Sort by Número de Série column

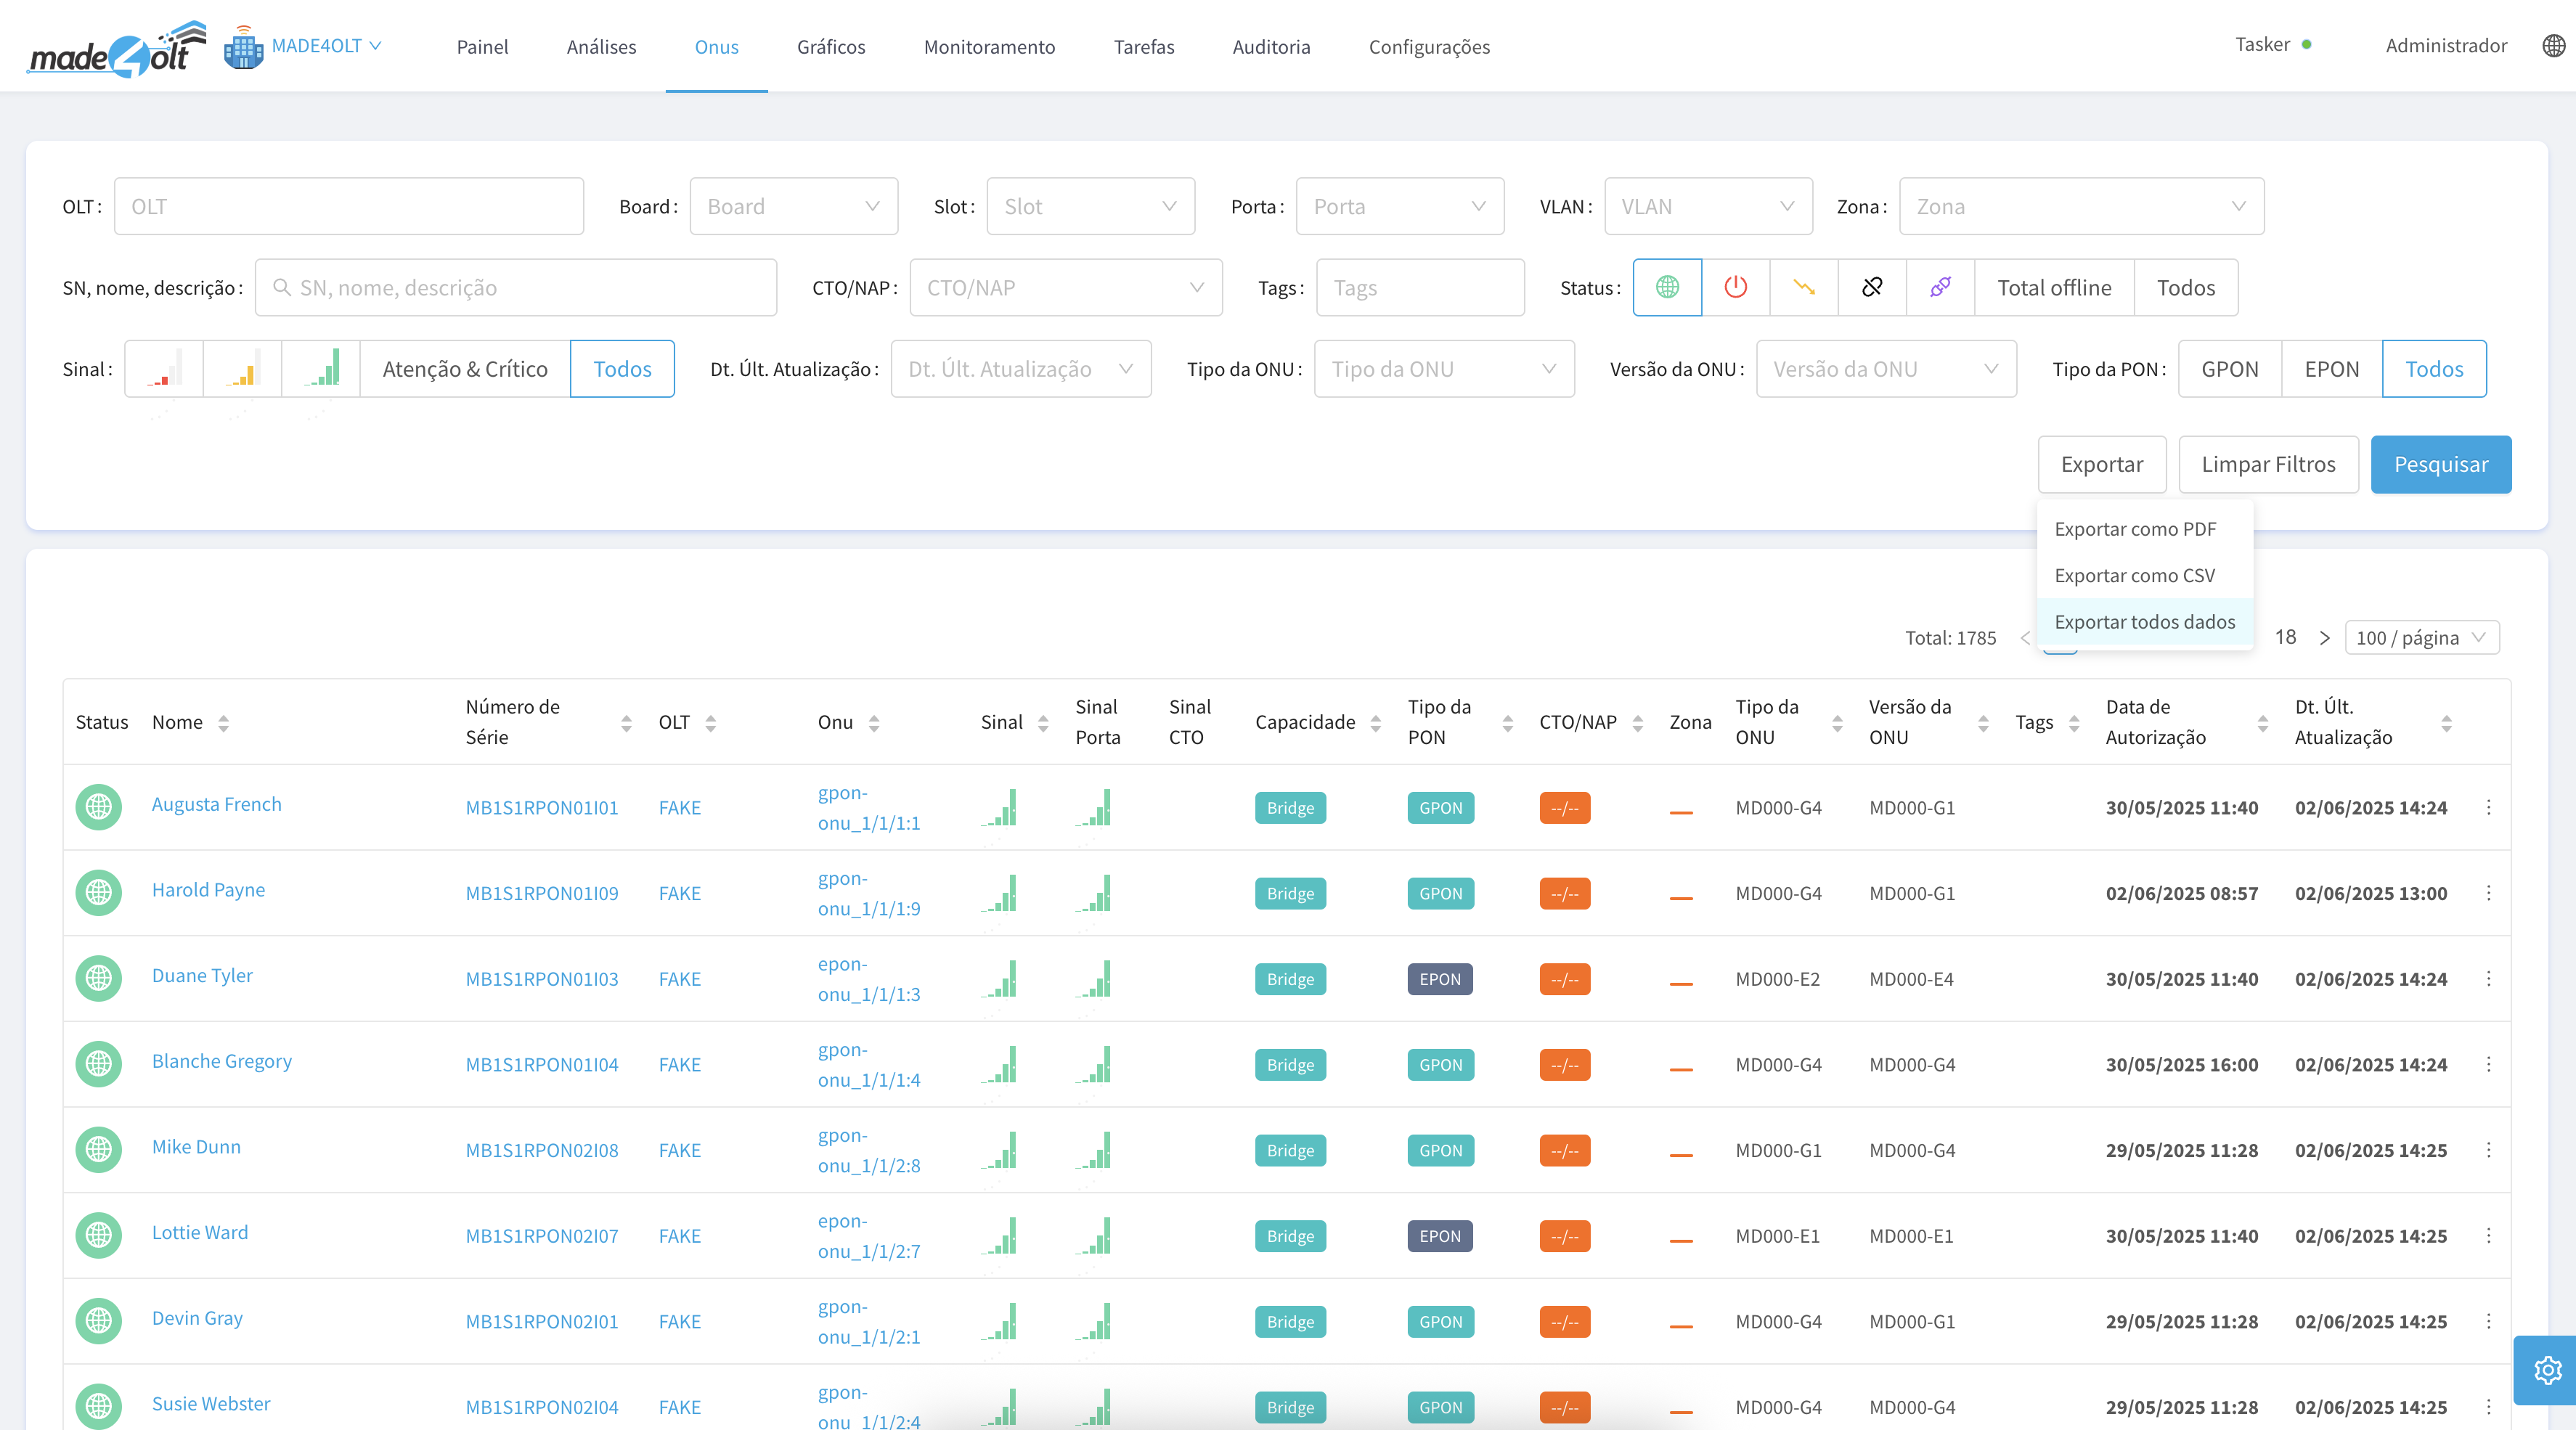click(x=626, y=723)
